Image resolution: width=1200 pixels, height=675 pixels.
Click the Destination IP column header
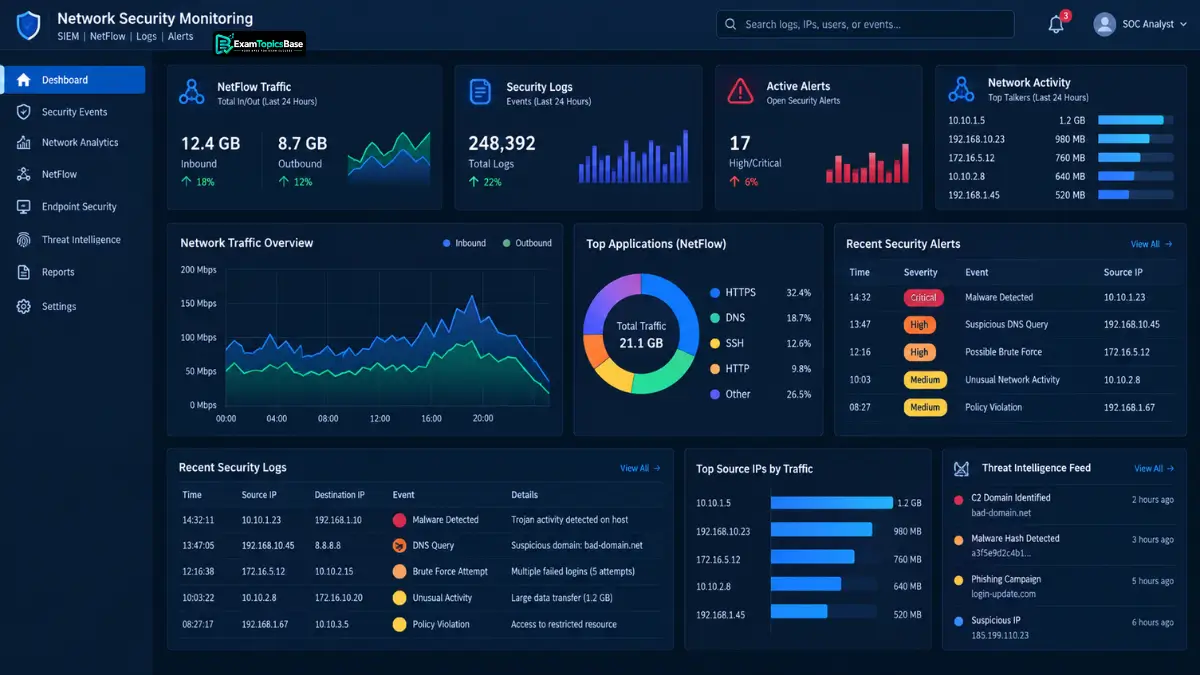[x=340, y=495]
